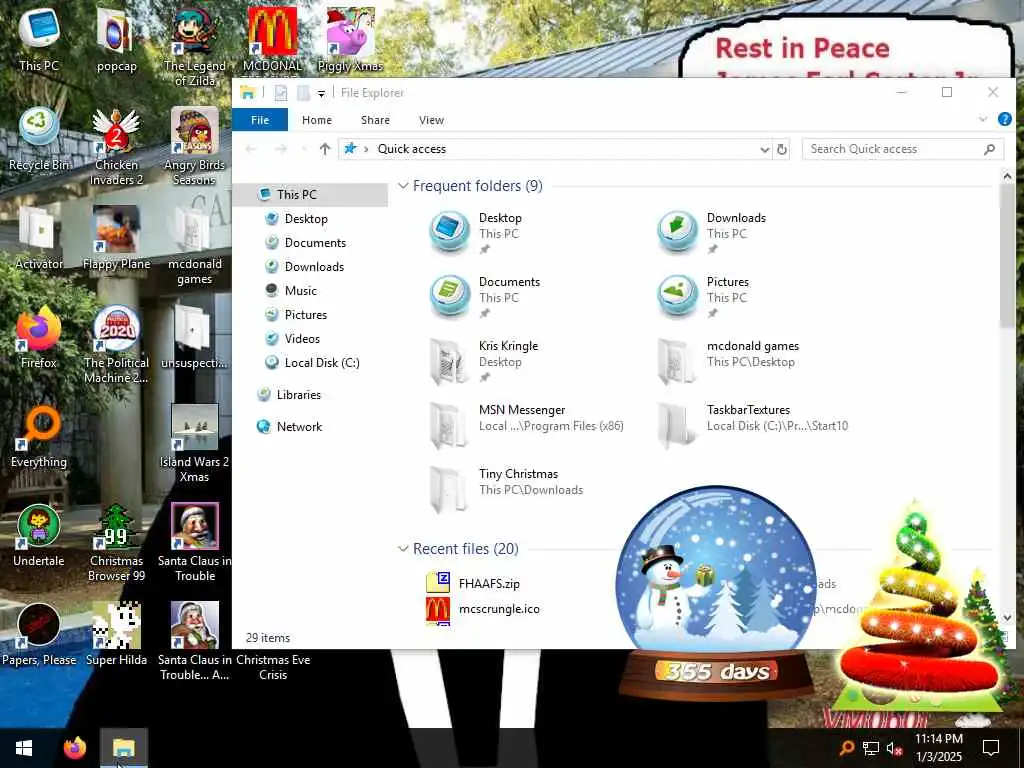Click the File Explorer help icon

coord(1004,120)
